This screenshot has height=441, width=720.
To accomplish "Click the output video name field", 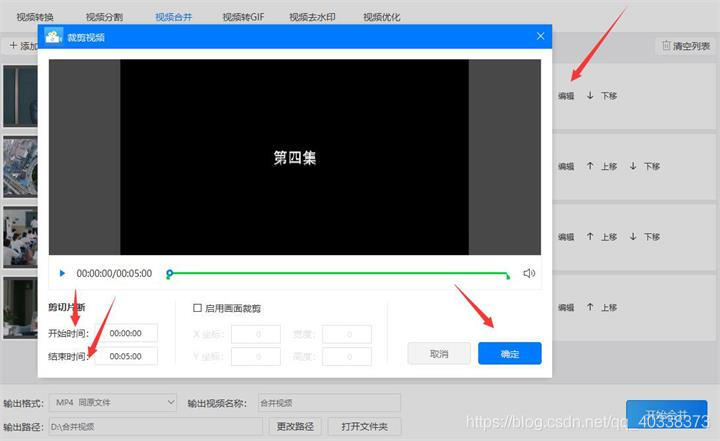I will 329,403.
